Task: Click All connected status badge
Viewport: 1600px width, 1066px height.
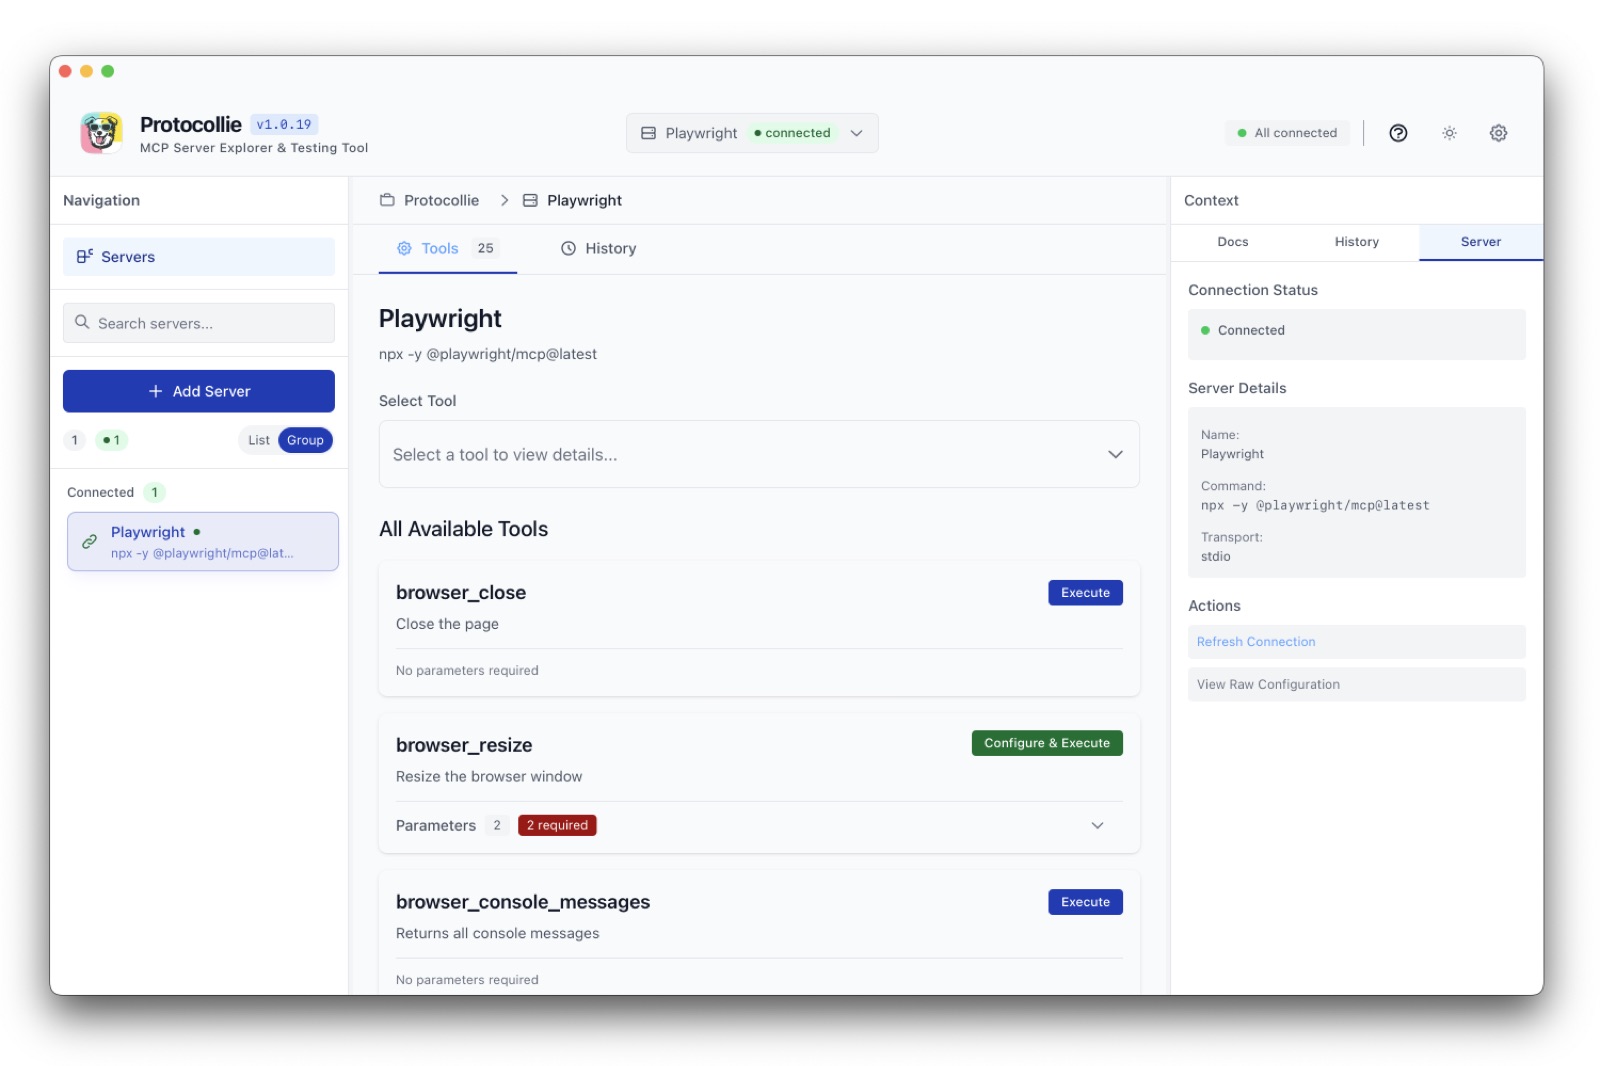Action: coord(1287,133)
